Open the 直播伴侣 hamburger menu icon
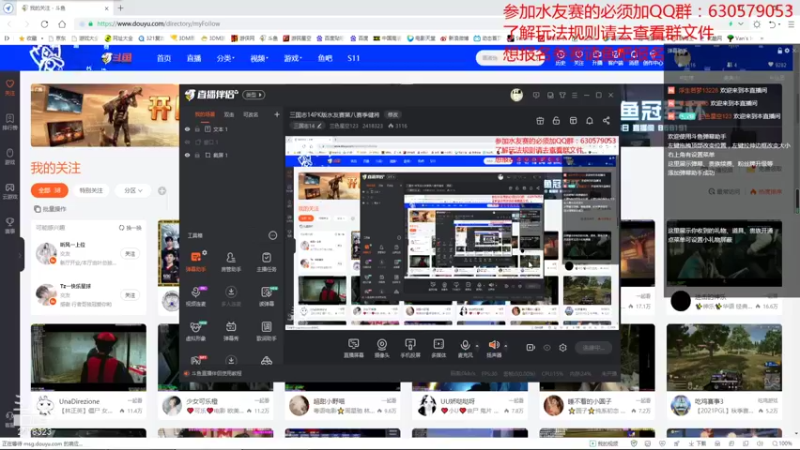Screen dimensions: 800x450 pos(574,95)
